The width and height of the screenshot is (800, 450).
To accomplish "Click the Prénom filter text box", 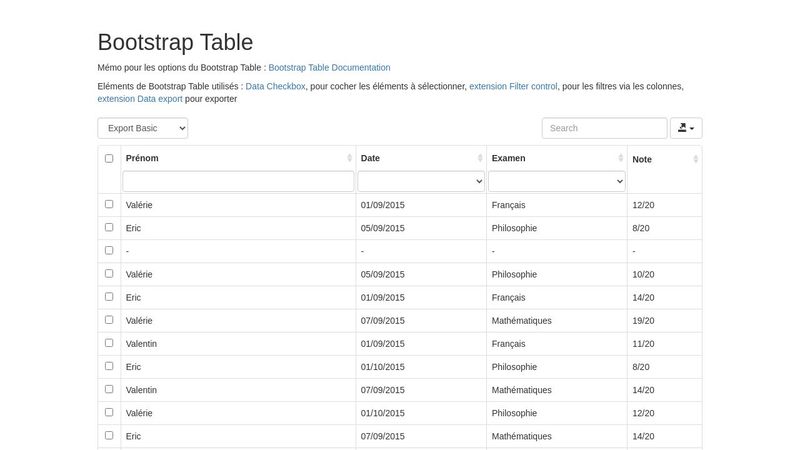I will pyautogui.click(x=238, y=181).
